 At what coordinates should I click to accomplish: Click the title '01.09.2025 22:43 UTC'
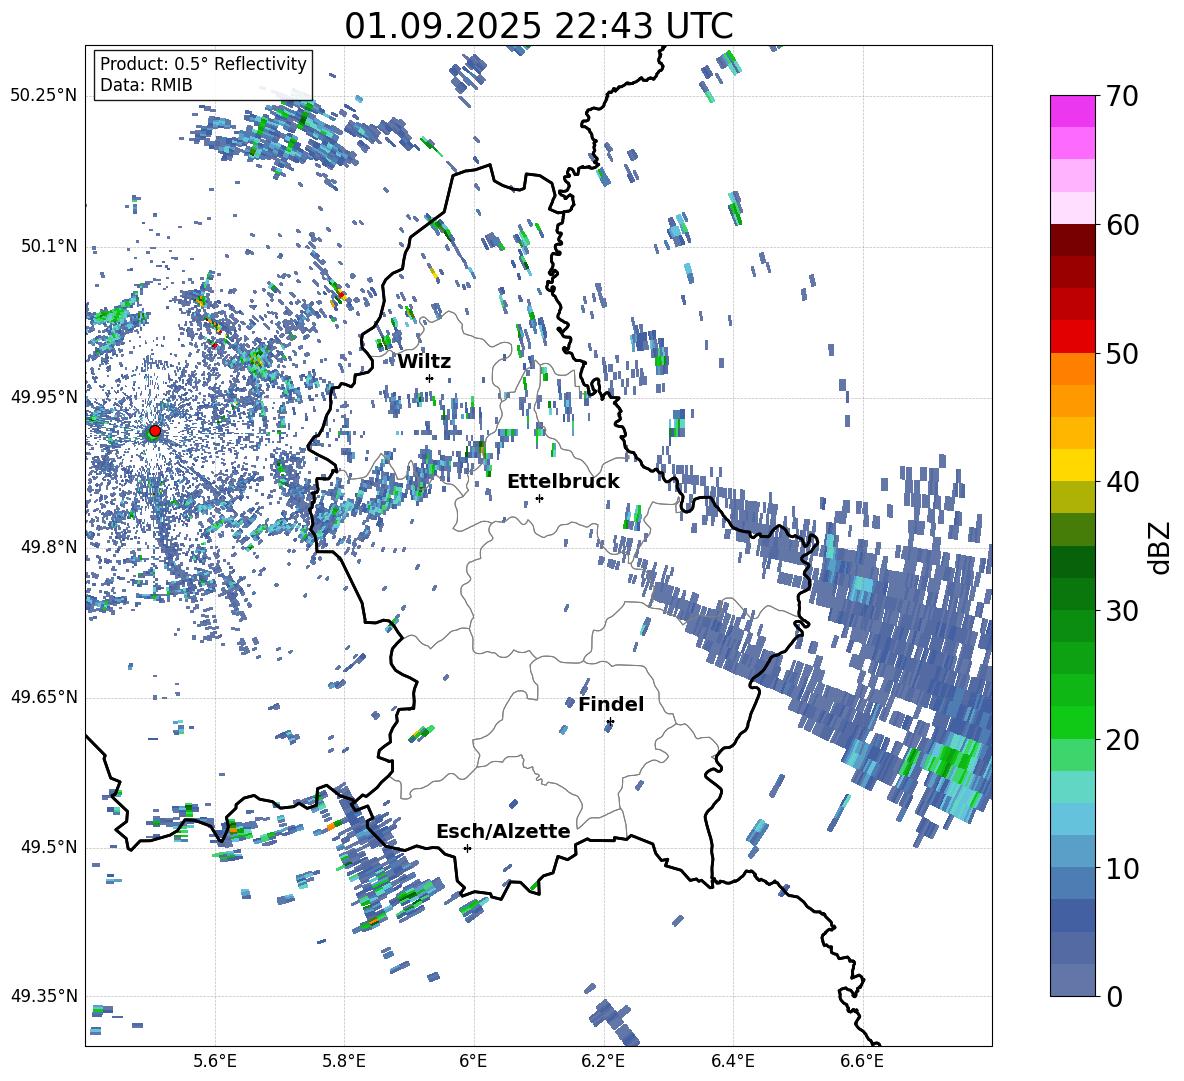[x=538, y=26]
